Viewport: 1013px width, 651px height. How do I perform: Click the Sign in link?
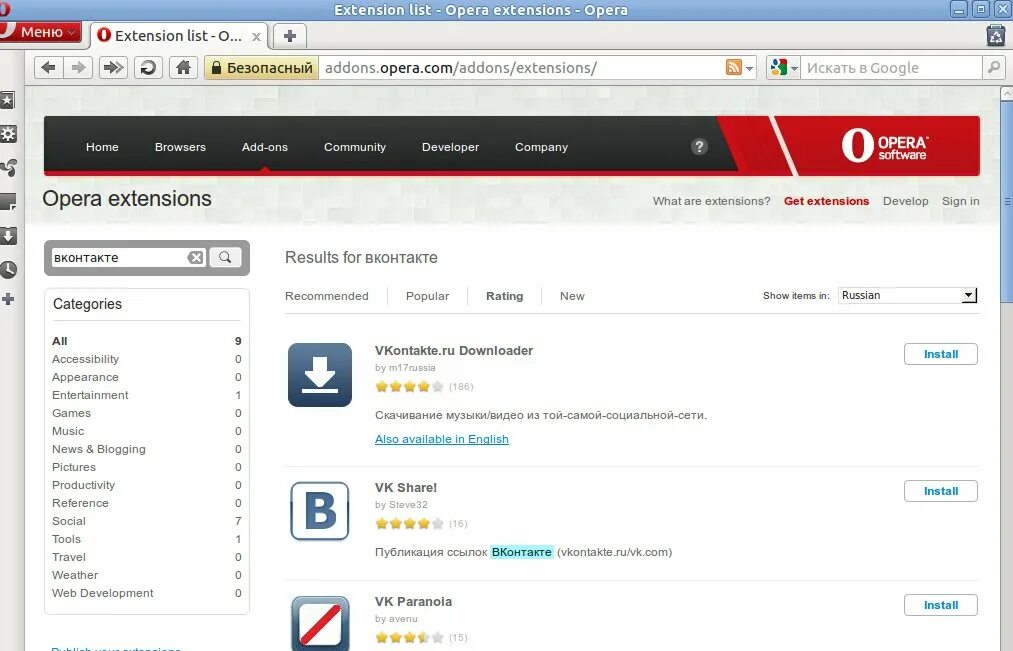tap(961, 201)
